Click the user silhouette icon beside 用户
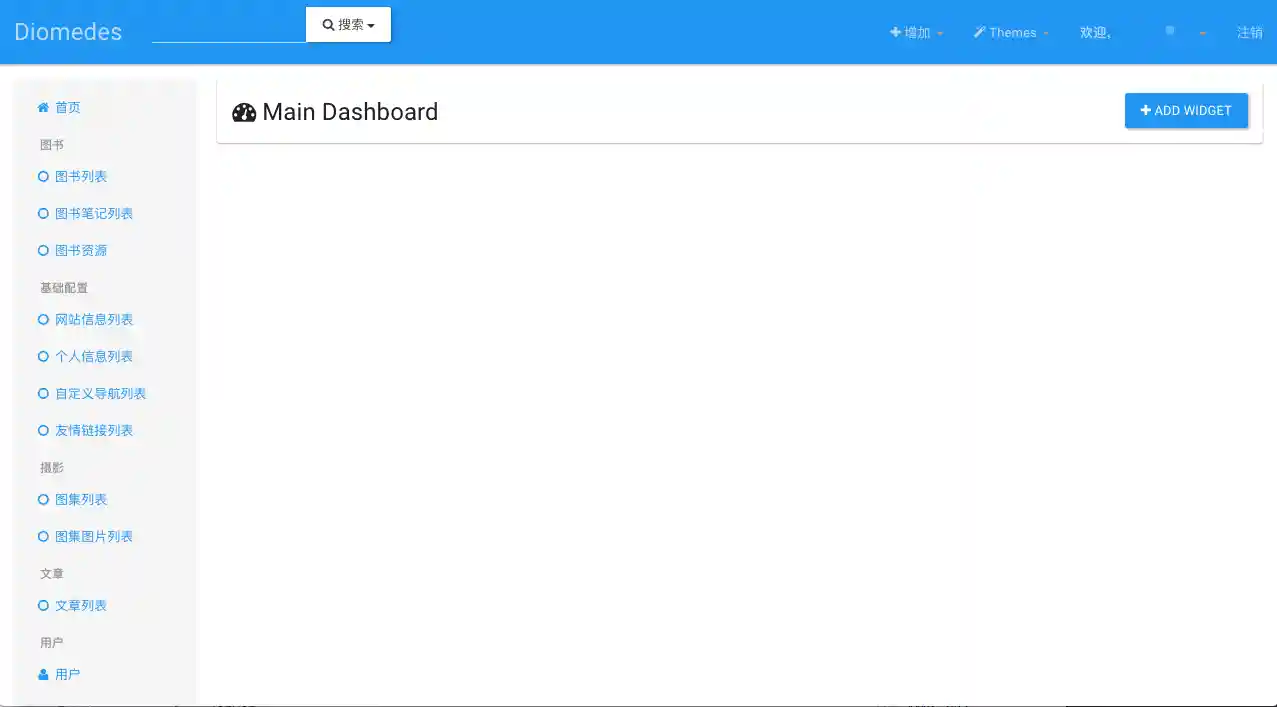The height and width of the screenshot is (707, 1277). click(42, 673)
